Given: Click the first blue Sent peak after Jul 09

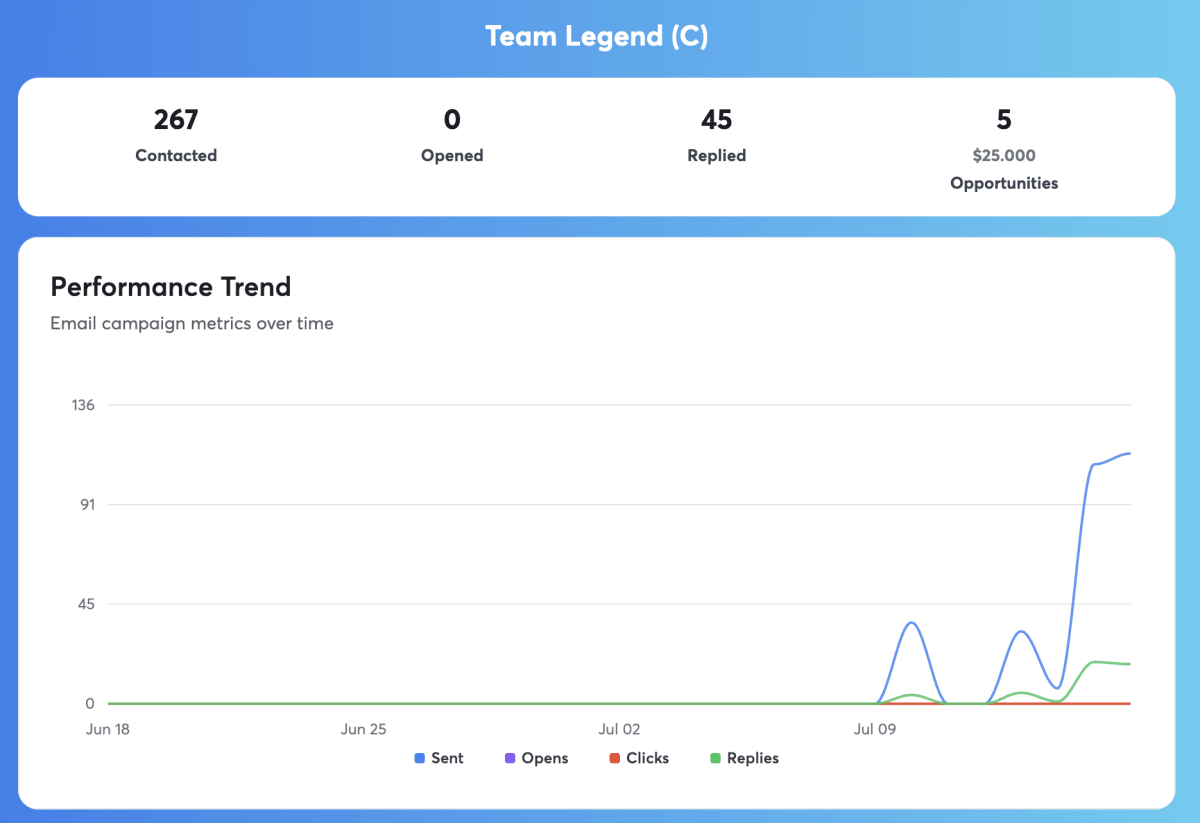Looking at the screenshot, I should (911, 623).
